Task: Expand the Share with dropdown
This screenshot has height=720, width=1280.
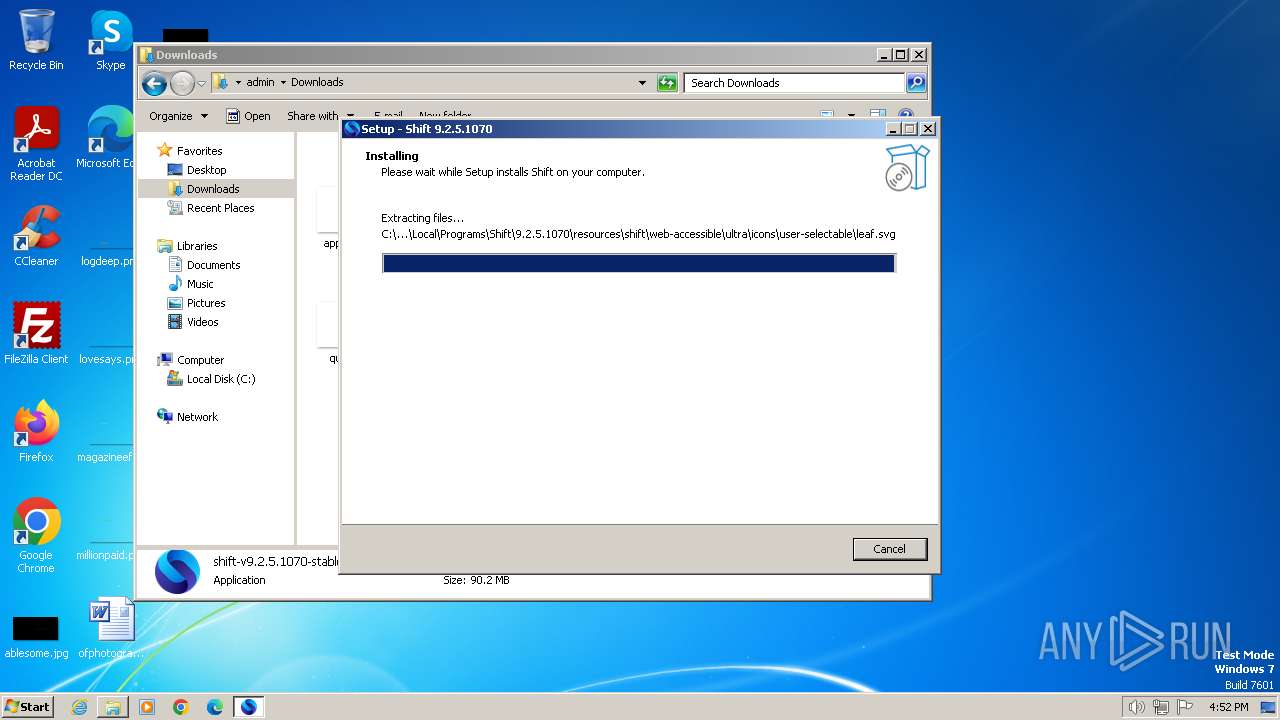Action: (x=320, y=116)
